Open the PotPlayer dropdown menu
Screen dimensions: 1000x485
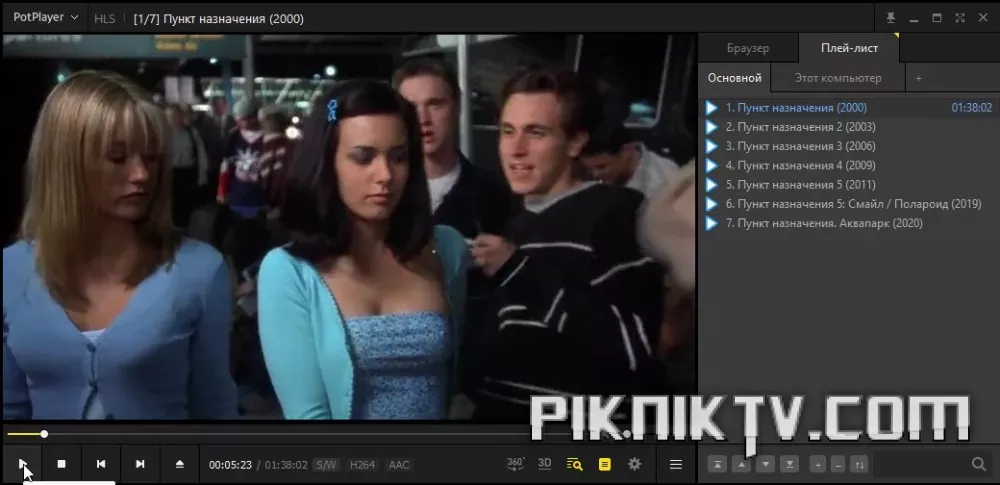coord(46,18)
